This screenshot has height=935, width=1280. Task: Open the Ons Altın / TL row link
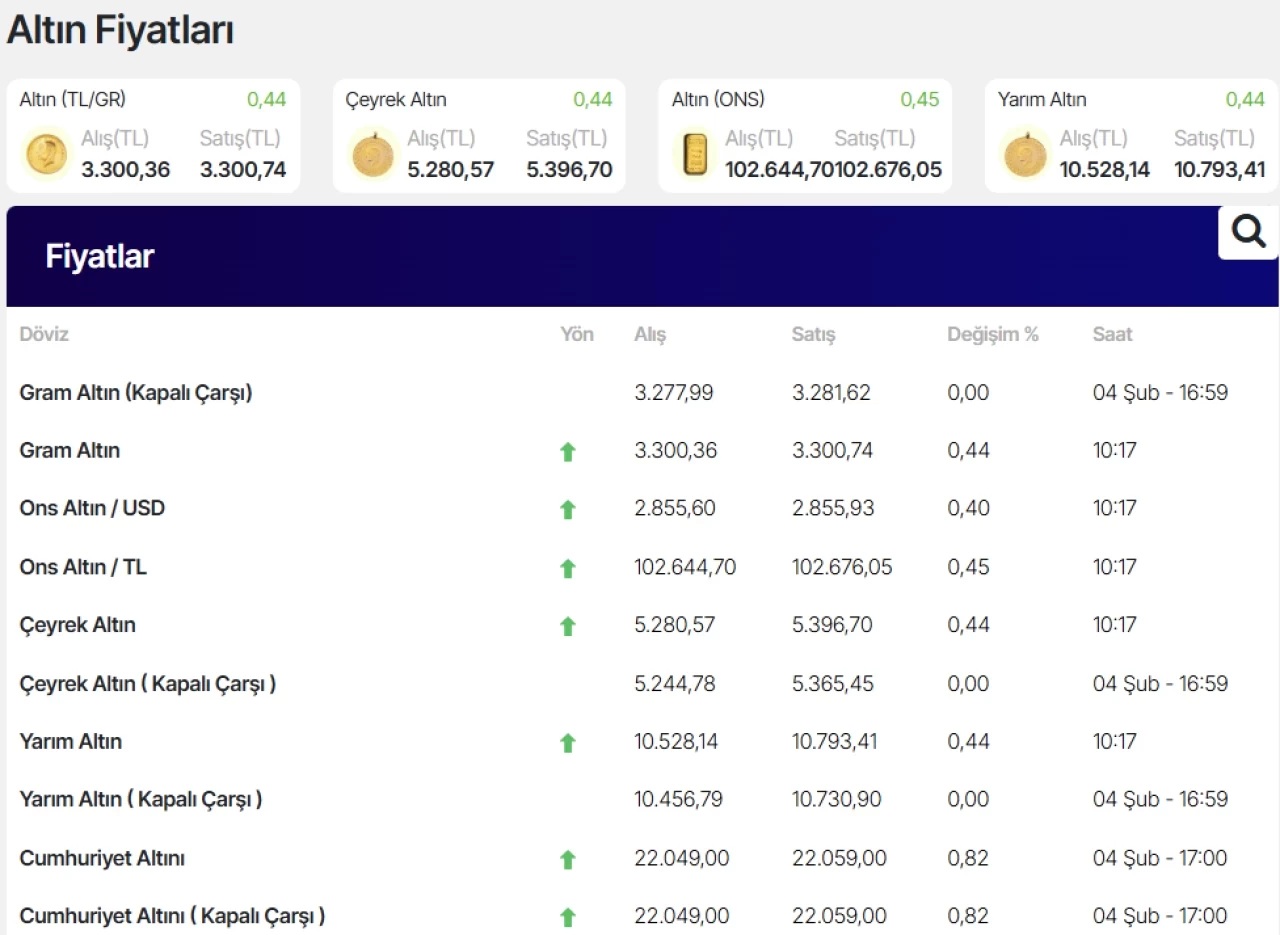tap(83, 567)
